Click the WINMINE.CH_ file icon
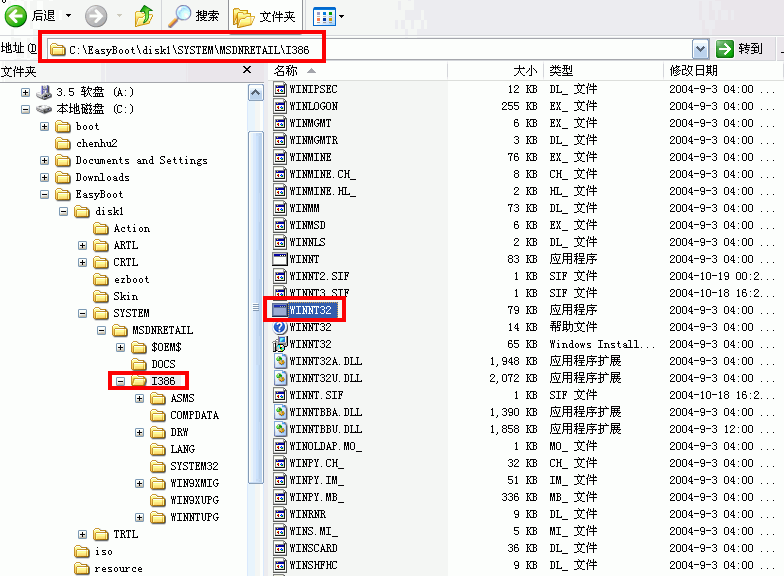The height and width of the screenshot is (576, 784). 280,174
